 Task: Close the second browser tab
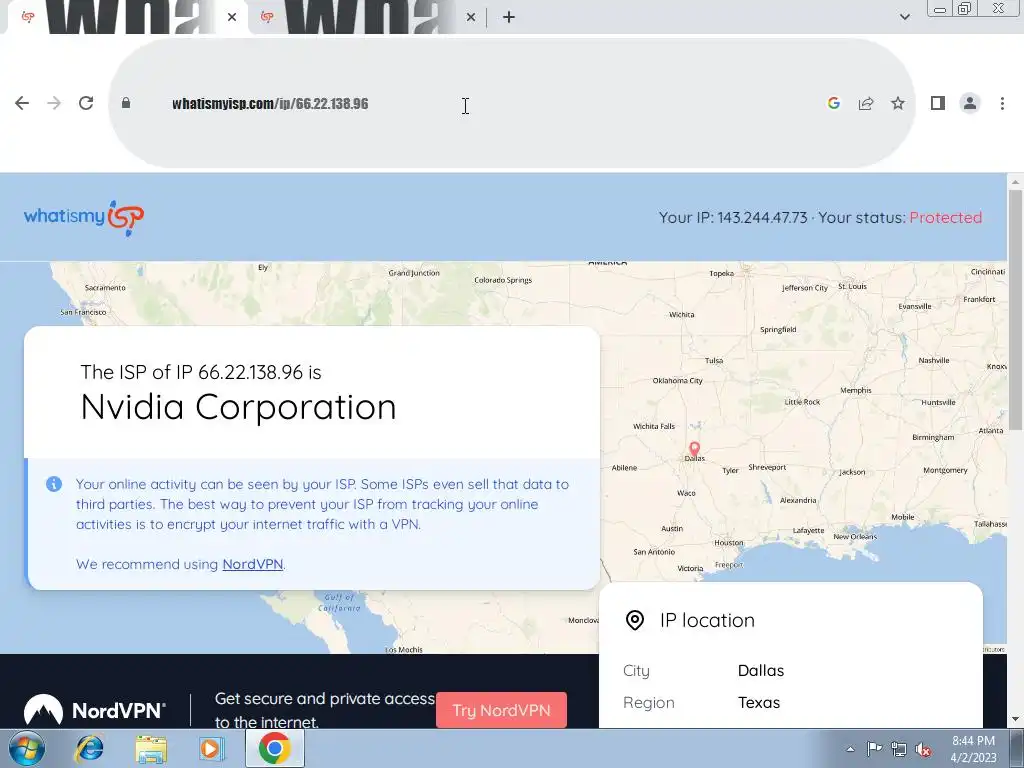point(471,17)
